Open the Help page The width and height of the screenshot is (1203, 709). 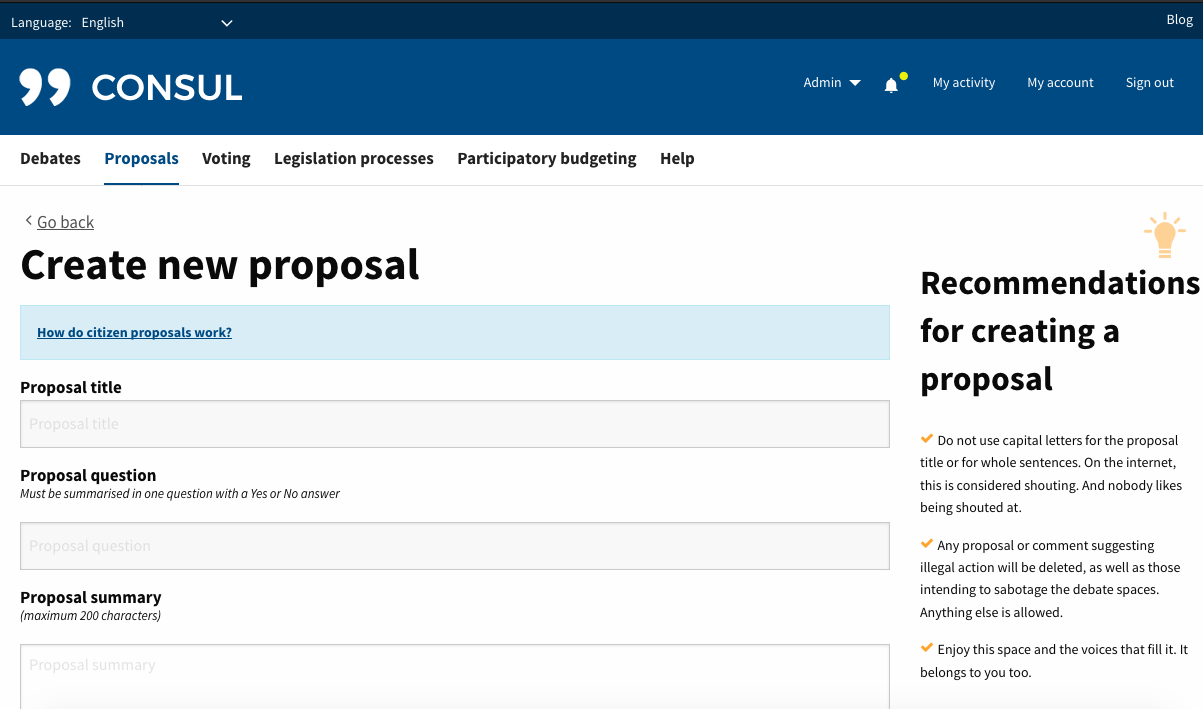pos(677,158)
